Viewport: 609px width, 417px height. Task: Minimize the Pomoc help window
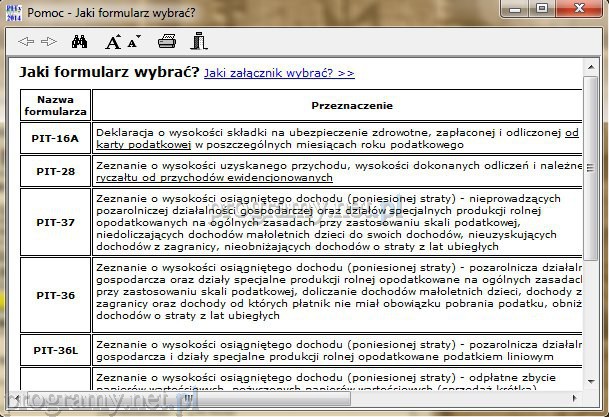516,9
